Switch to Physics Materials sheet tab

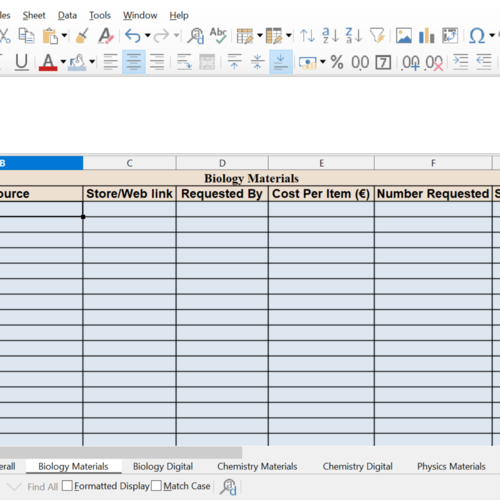coord(451,466)
